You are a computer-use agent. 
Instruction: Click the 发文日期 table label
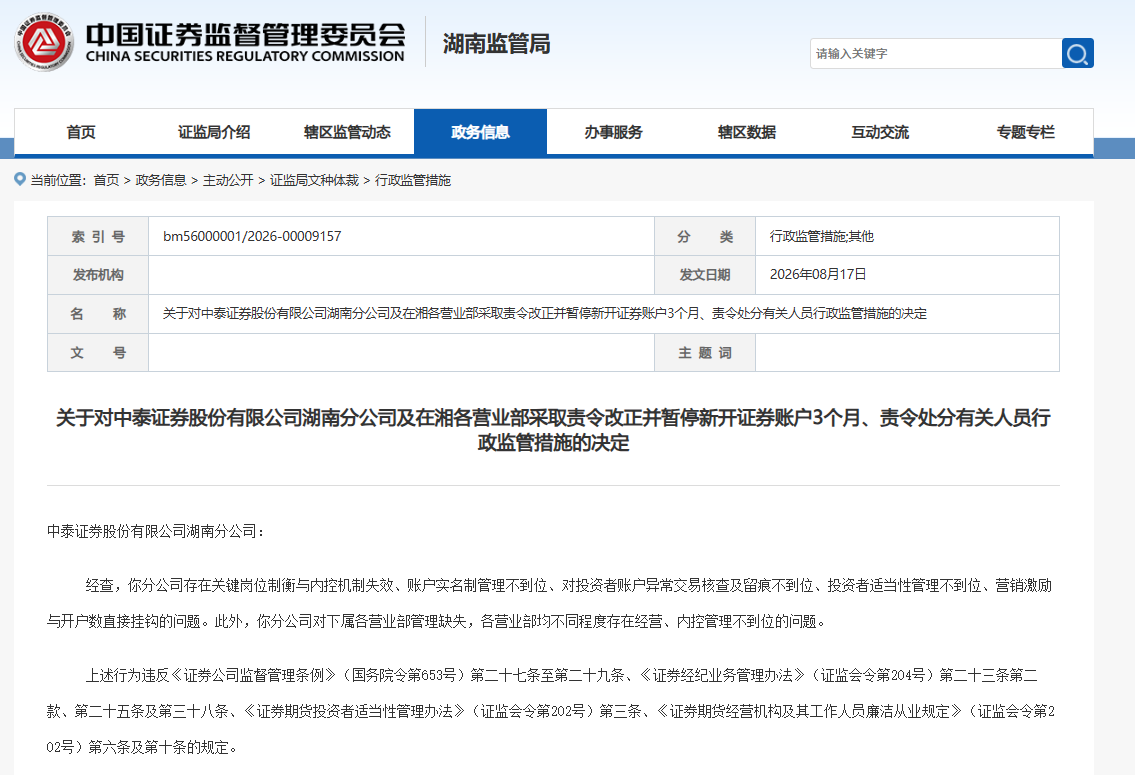704,275
